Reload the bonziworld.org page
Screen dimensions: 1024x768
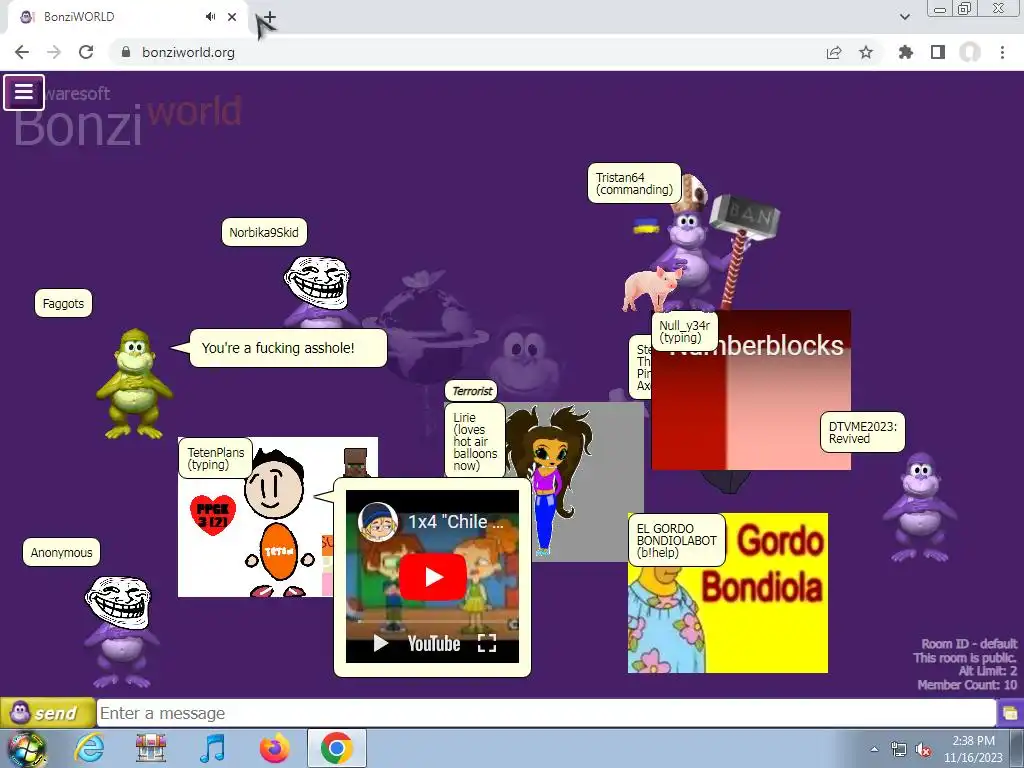click(86, 52)
